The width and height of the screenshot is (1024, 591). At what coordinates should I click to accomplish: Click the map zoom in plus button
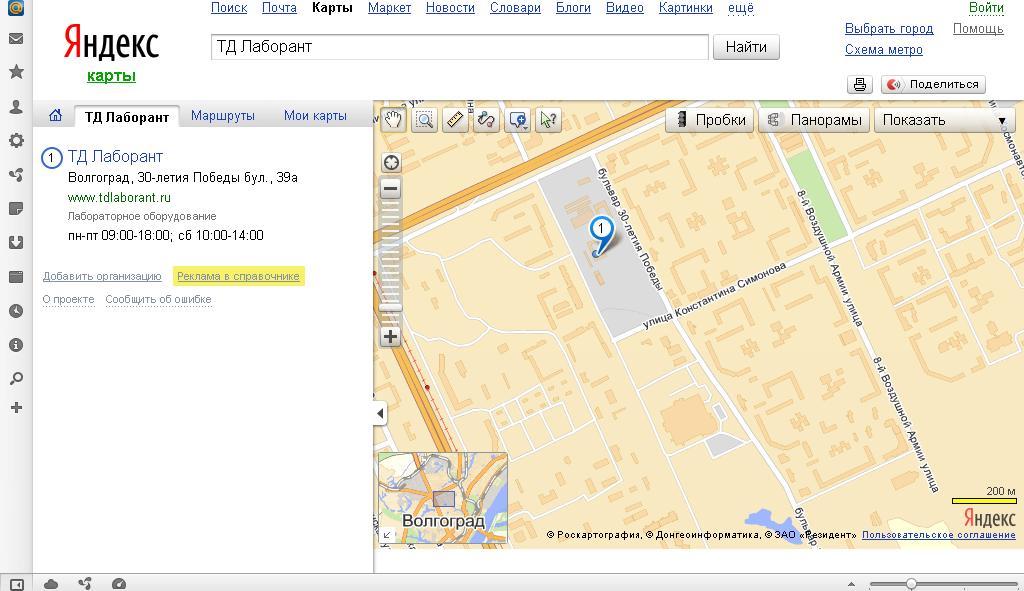[x=391, y=337]
